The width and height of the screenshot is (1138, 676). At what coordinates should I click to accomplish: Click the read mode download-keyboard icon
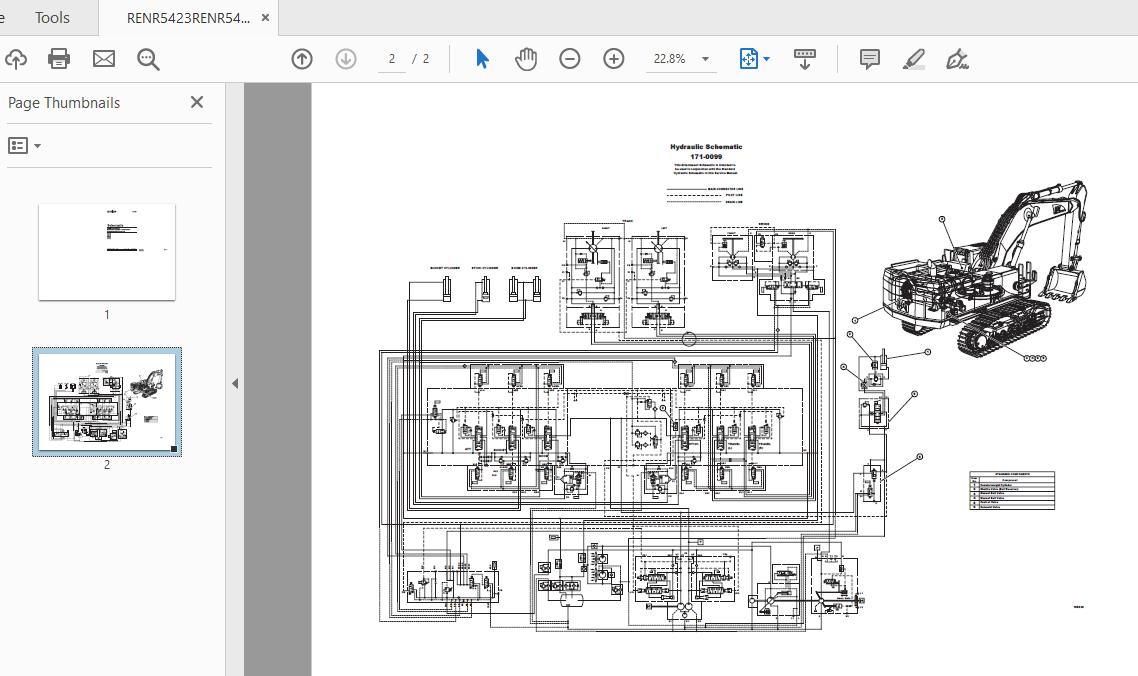click(x=805, y=59)
